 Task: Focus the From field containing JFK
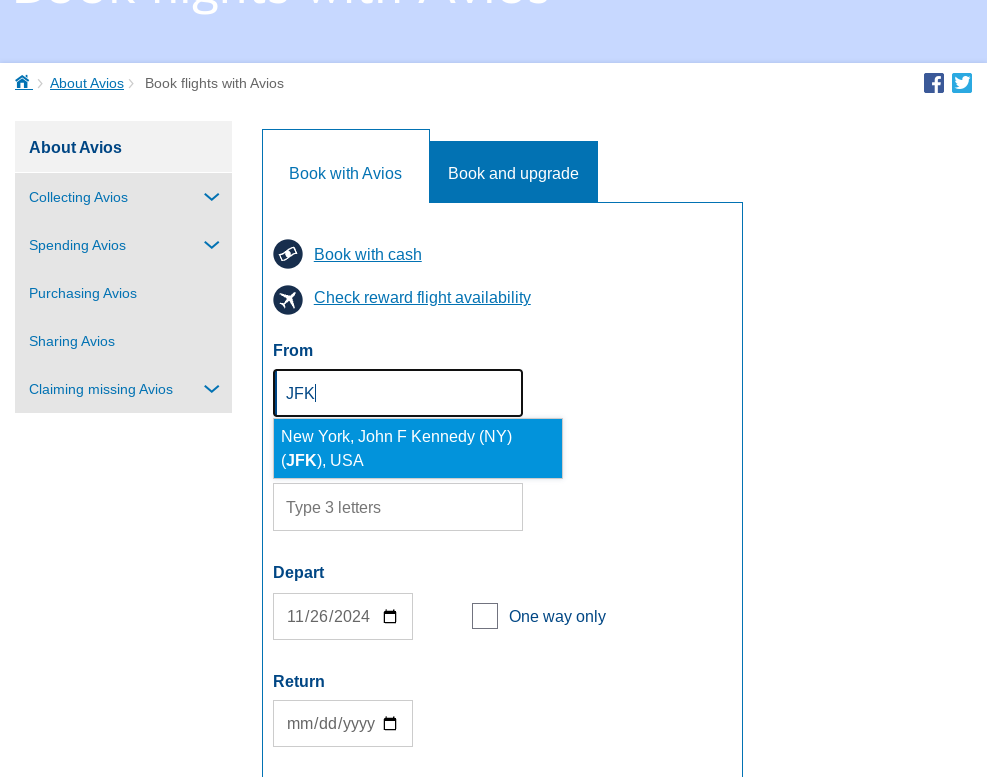tap(398, 393)
